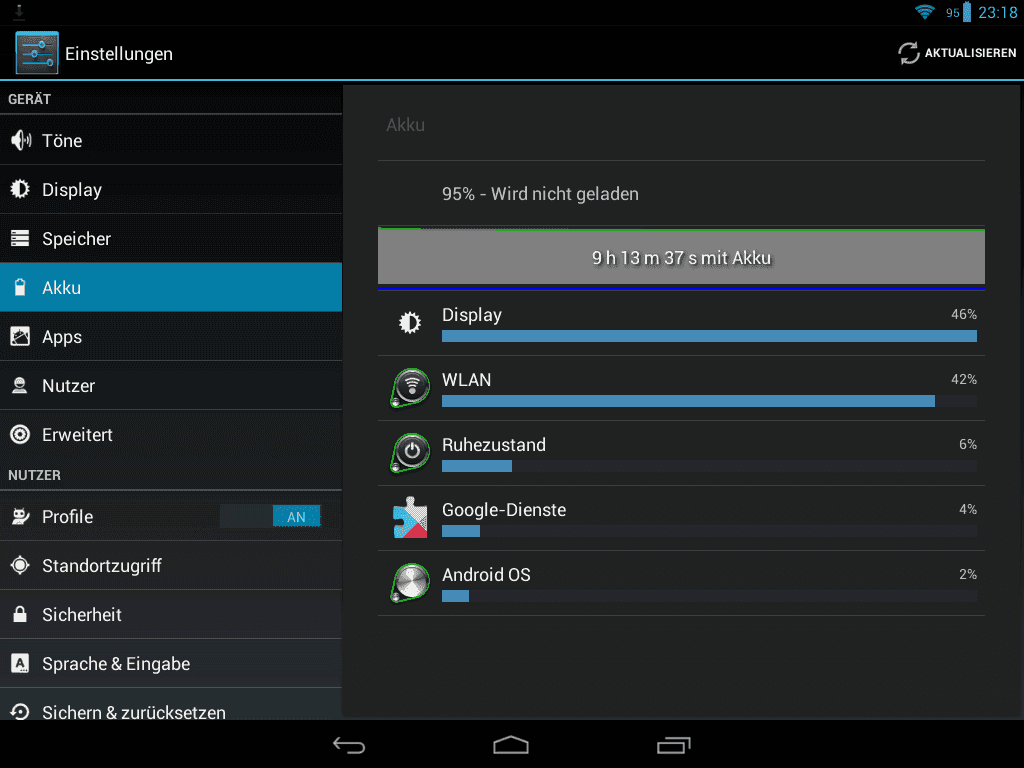Tap the Töne speaker icon

tap(20, 140)
